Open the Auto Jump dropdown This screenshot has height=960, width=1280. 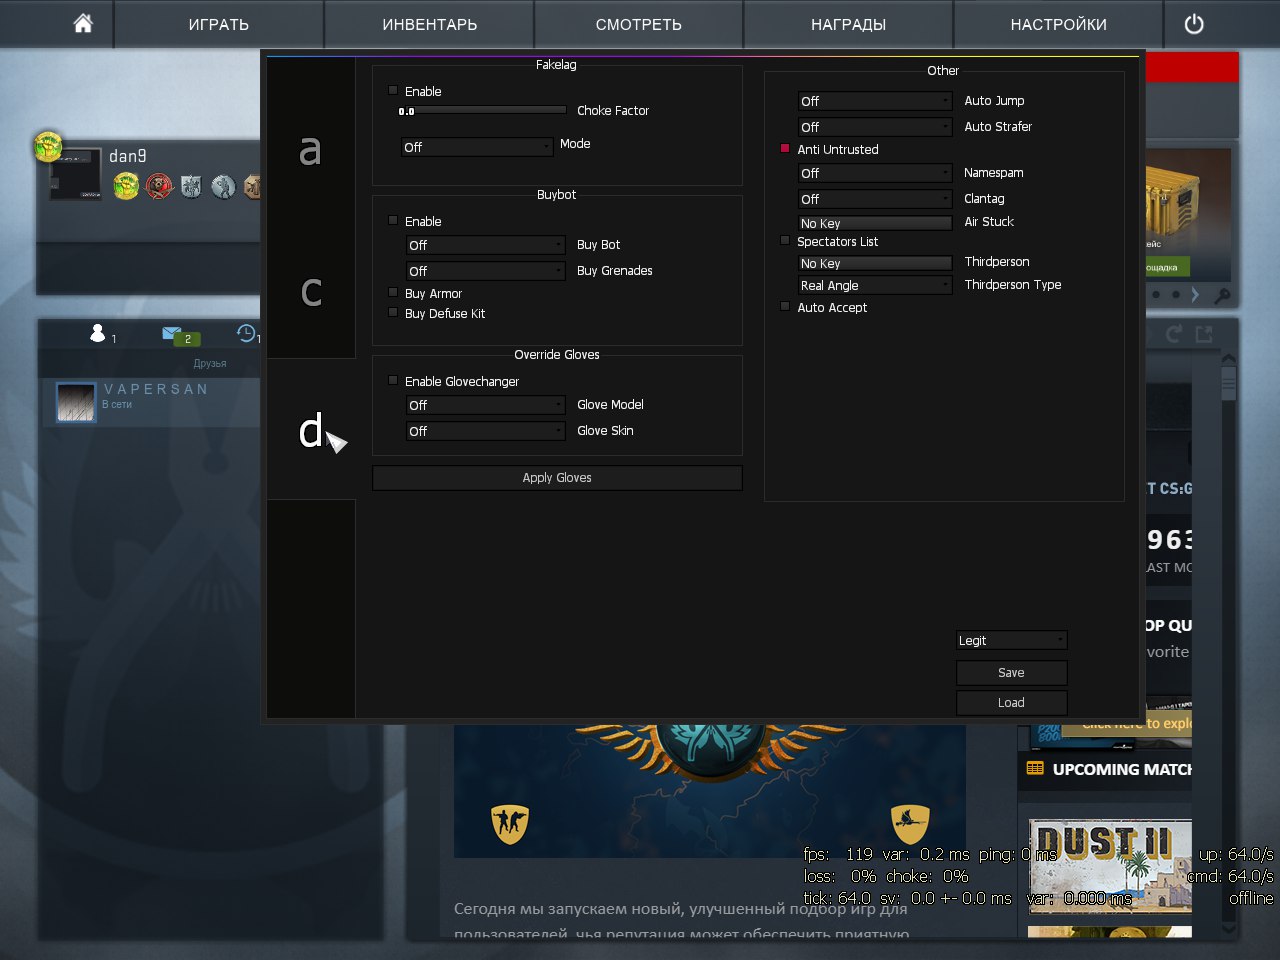875,101
